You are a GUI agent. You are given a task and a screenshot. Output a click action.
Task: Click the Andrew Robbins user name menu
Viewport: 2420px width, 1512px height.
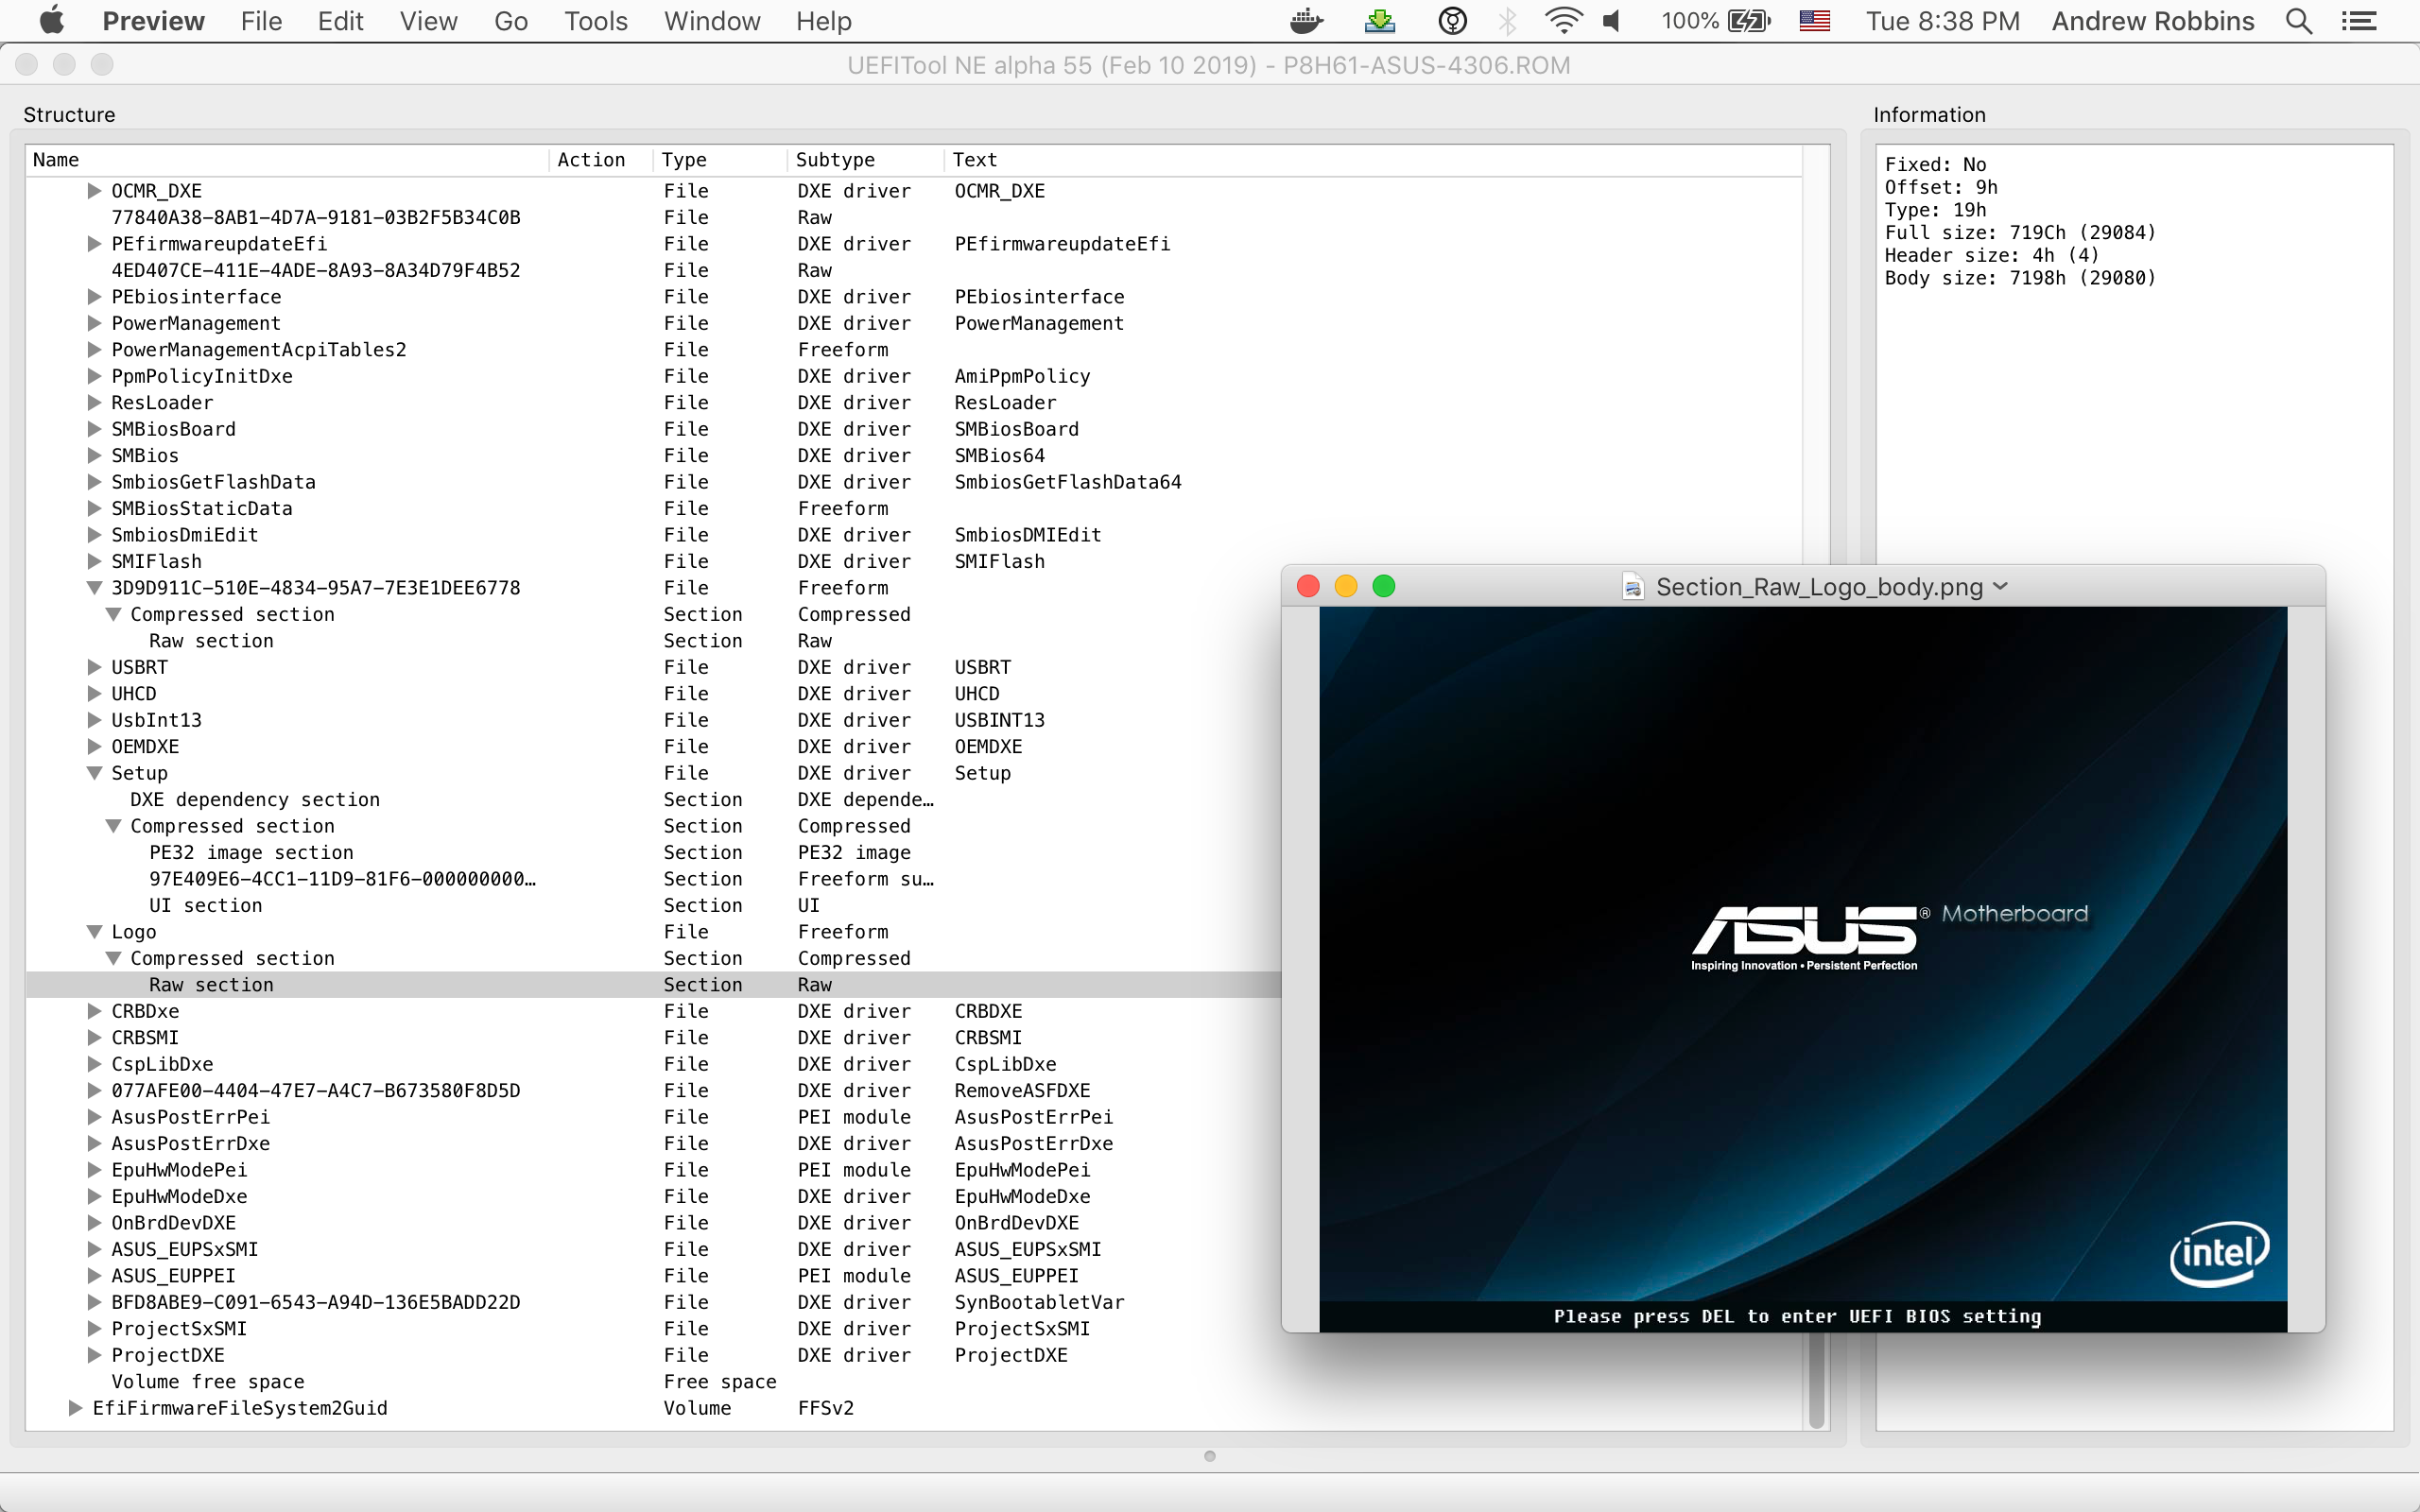point(2153,21)
